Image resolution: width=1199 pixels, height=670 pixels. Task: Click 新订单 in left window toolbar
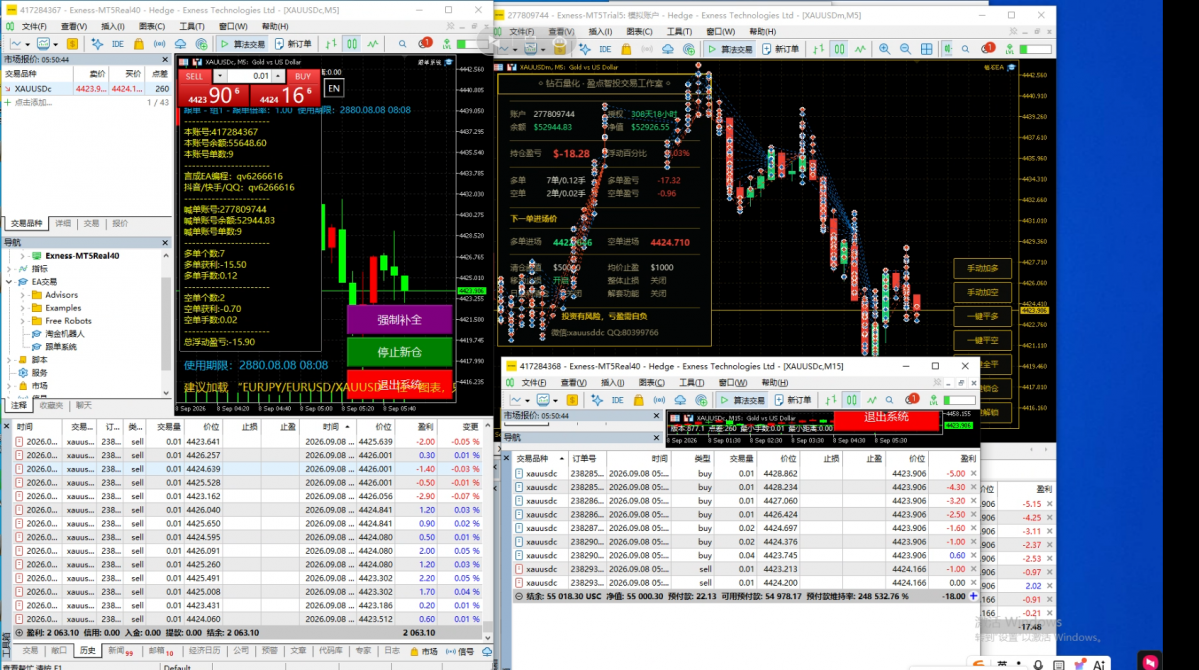tap(293, 44)
